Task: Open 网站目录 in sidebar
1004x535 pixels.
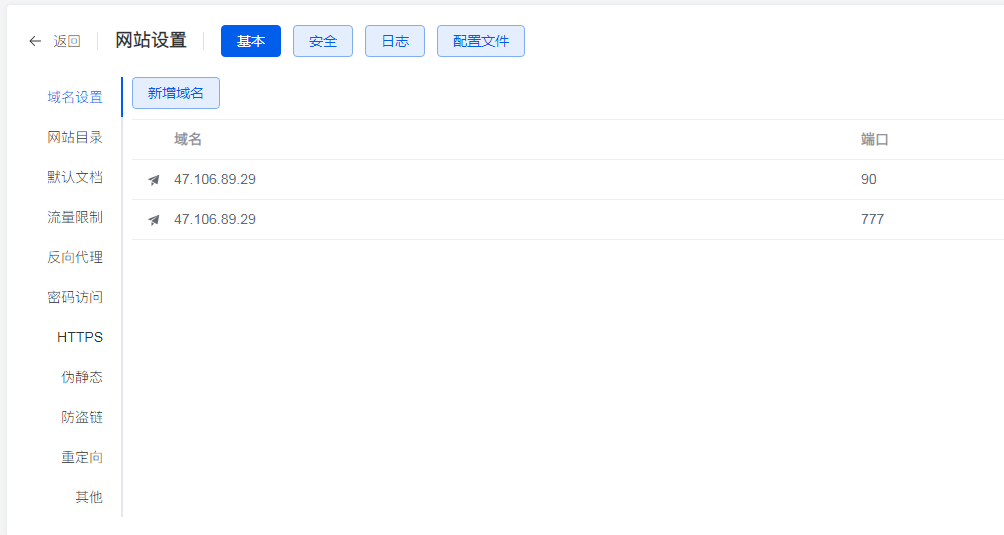Action: click(75, 137)
